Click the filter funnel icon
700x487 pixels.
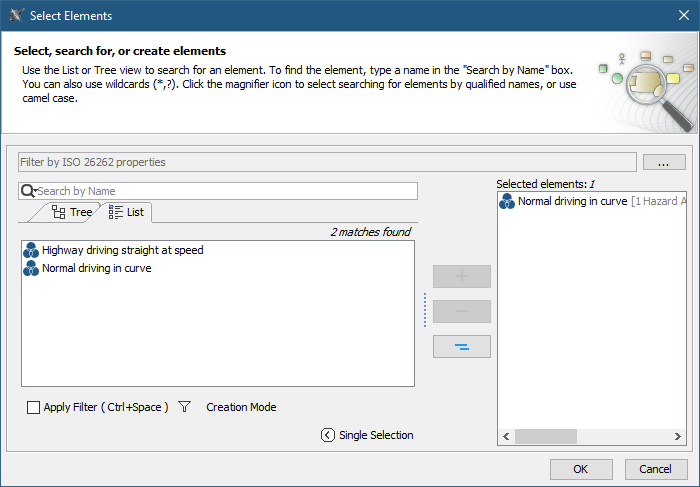click(x=184, y=407)
